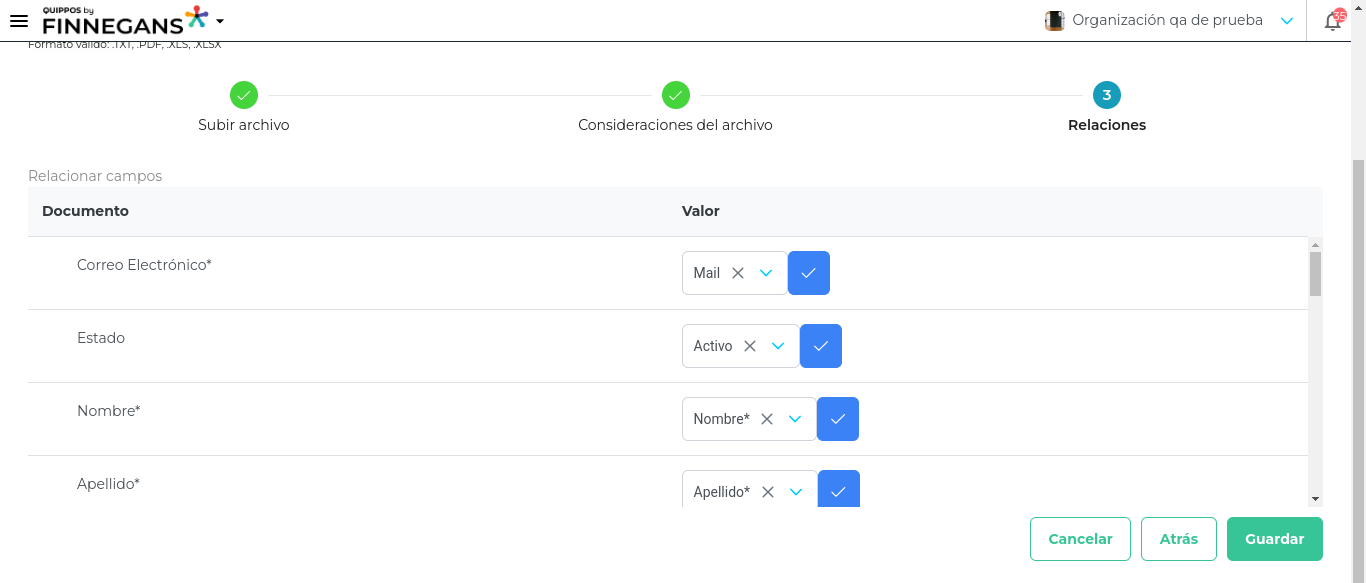Open dropdown arrow beside Finnegans logo

point(220,21)
